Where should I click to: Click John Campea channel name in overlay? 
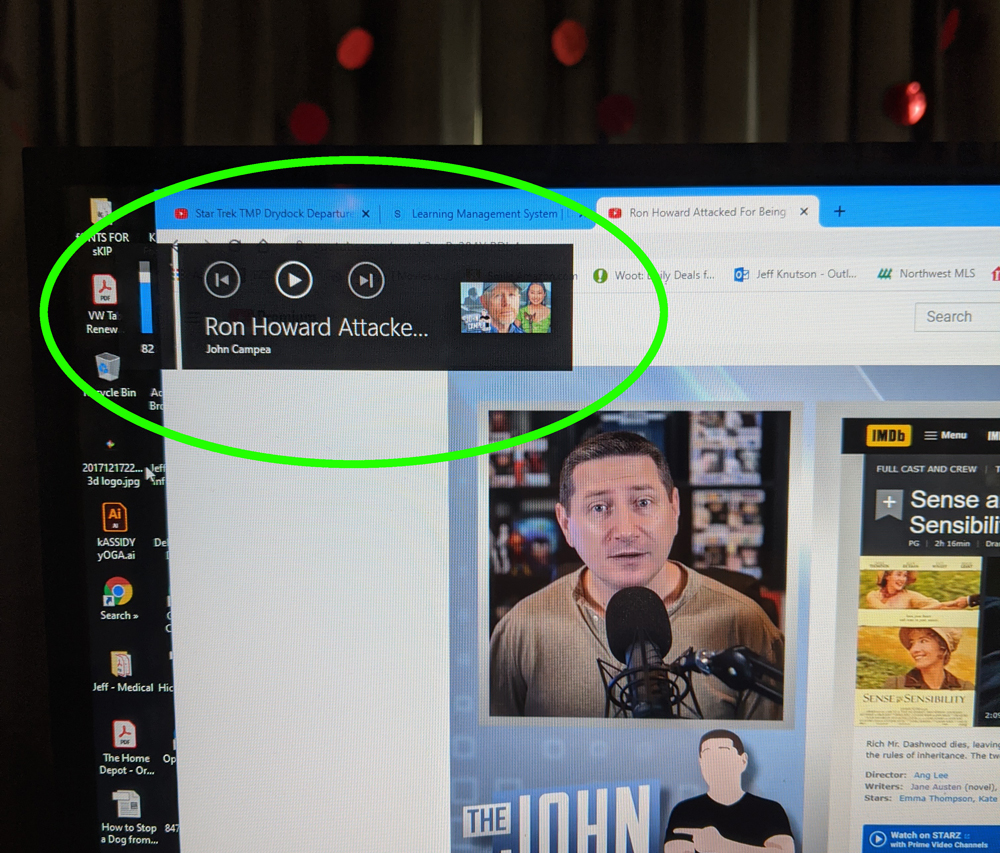[x=238, y=349]
